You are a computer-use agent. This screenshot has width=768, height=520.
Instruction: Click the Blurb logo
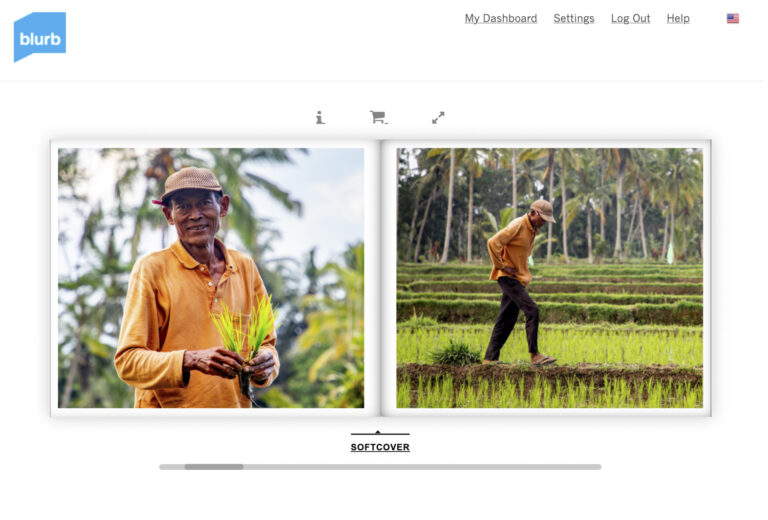click(40, 37)
